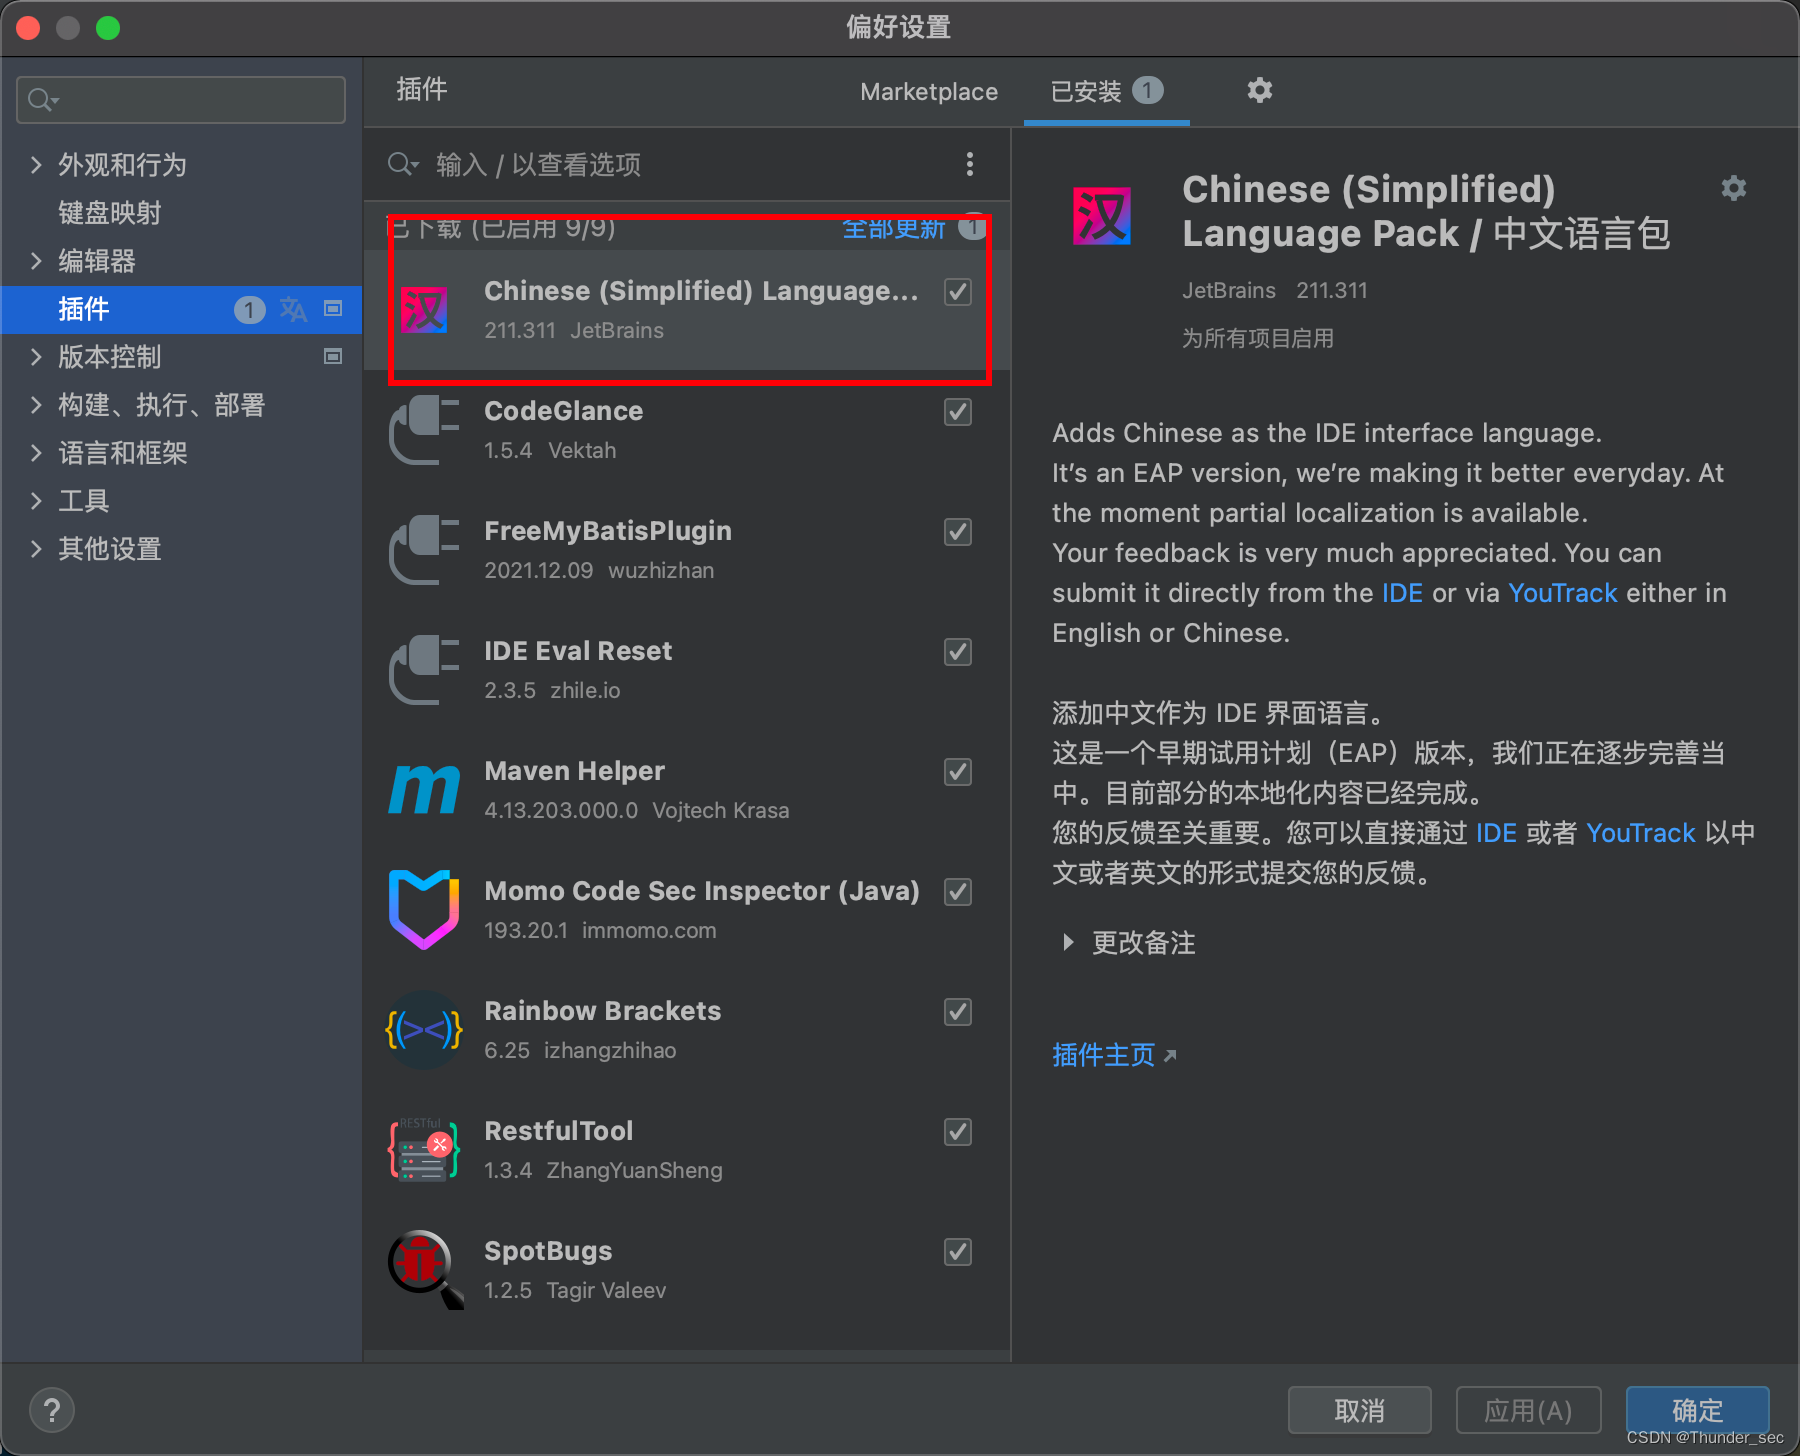Expand the 构建、执行、部署 section

pyautogui.click(x=36, y=405)
